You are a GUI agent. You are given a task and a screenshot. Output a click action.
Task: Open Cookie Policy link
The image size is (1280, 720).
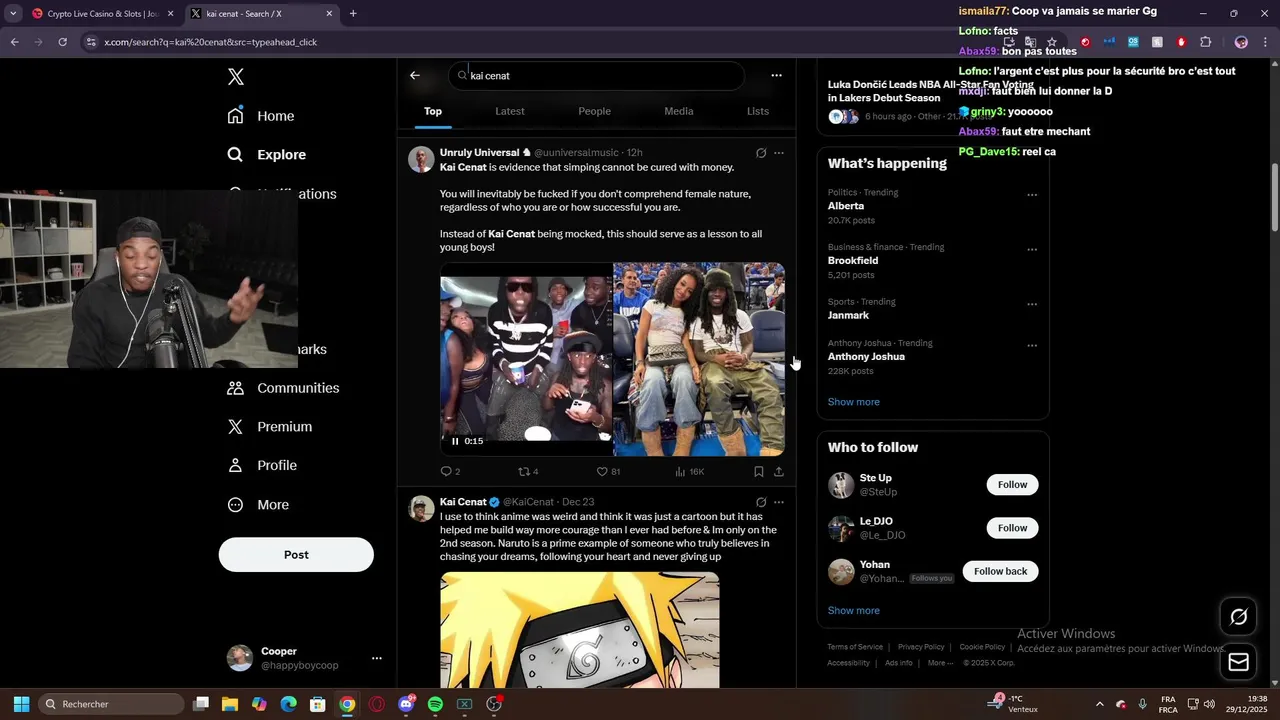(982, 647)
